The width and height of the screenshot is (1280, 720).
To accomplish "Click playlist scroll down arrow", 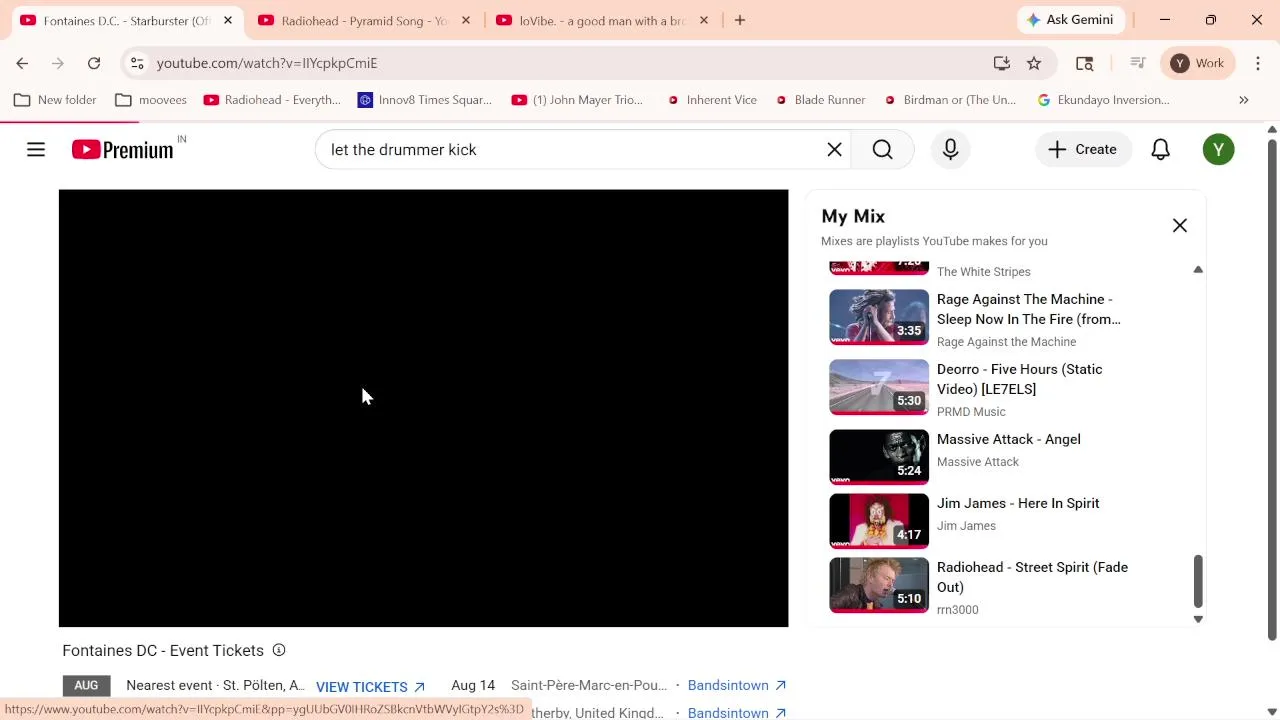I will click(x=1198, y=619).
